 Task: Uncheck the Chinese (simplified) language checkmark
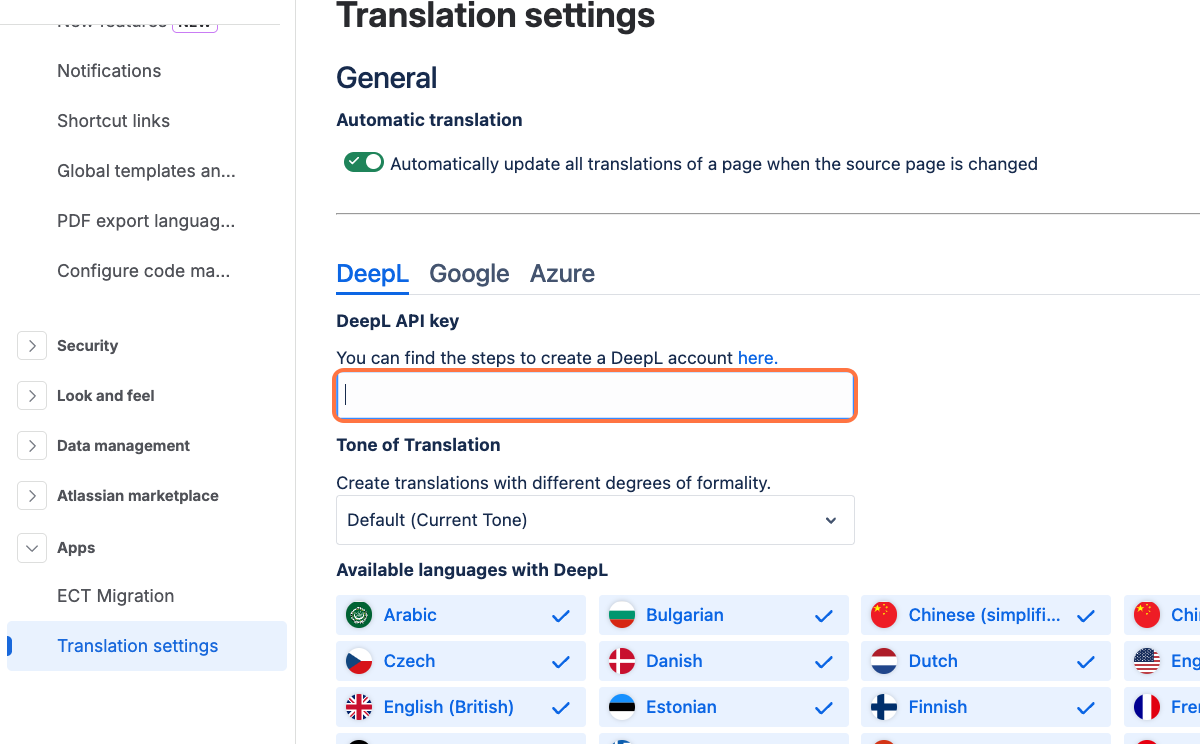(1086, 616)
